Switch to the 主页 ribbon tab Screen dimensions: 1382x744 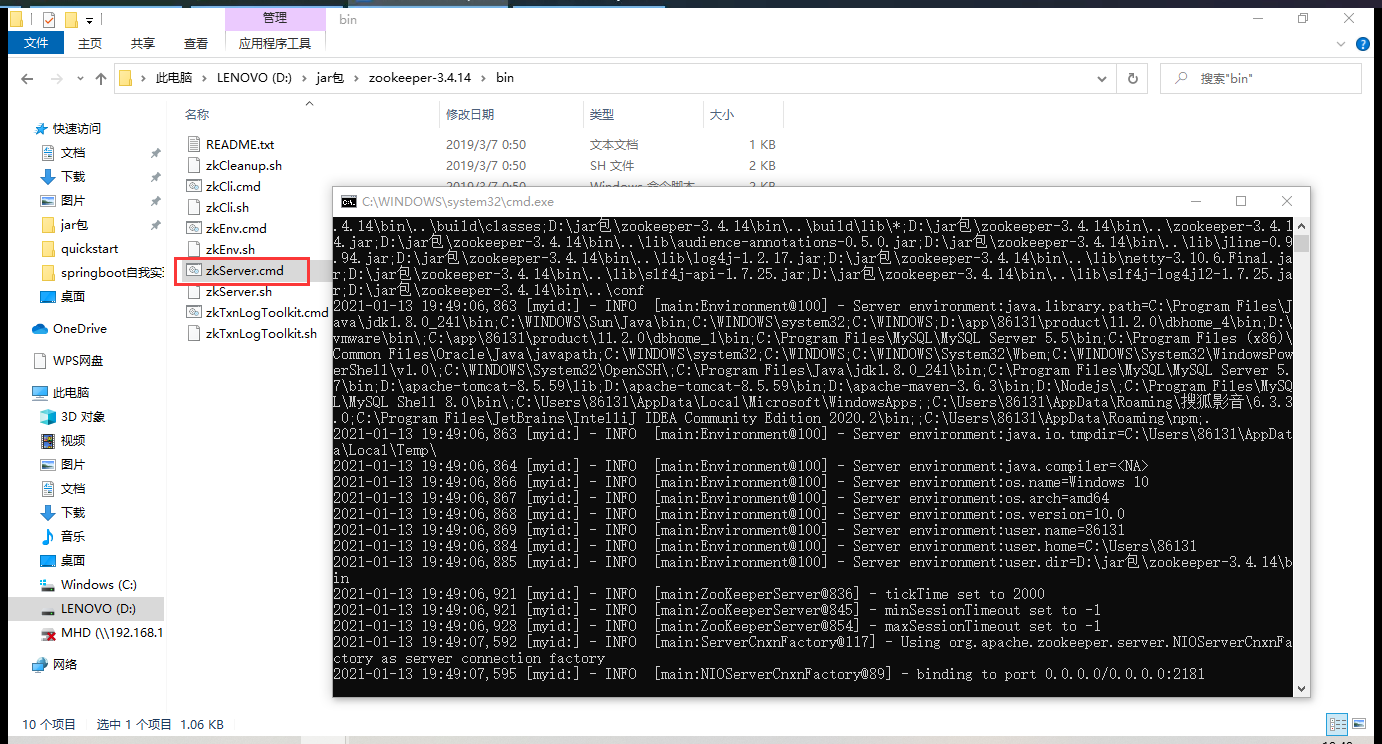(90, 43)
